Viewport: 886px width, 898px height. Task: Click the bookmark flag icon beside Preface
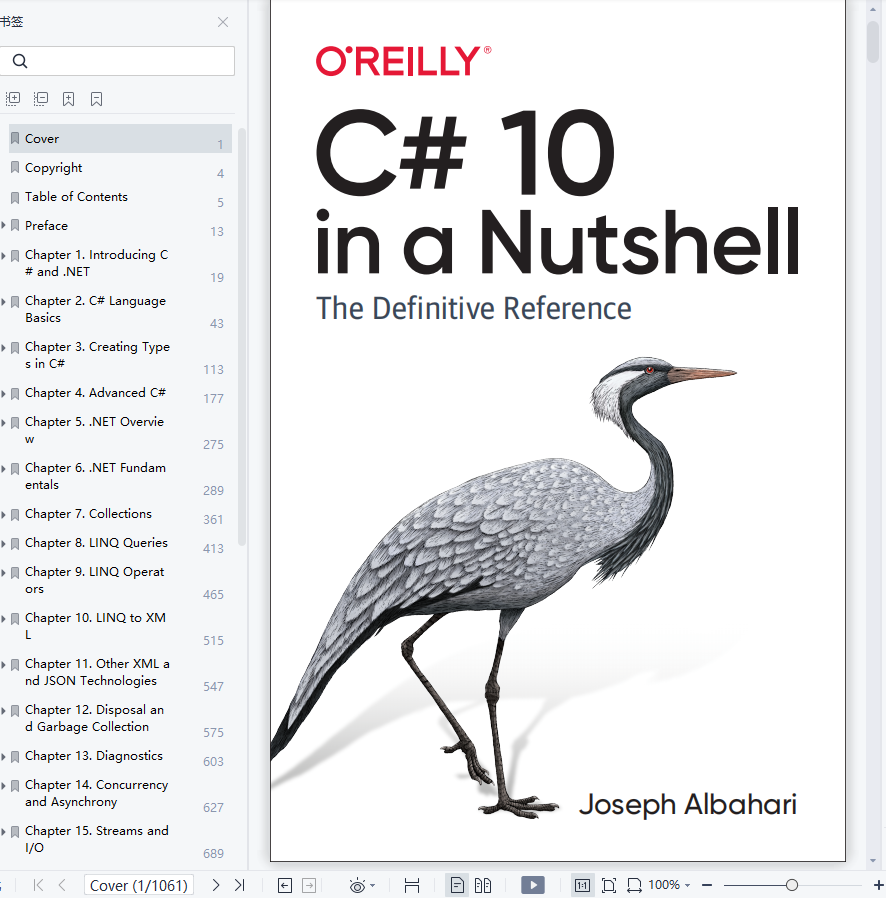(15, 226)
